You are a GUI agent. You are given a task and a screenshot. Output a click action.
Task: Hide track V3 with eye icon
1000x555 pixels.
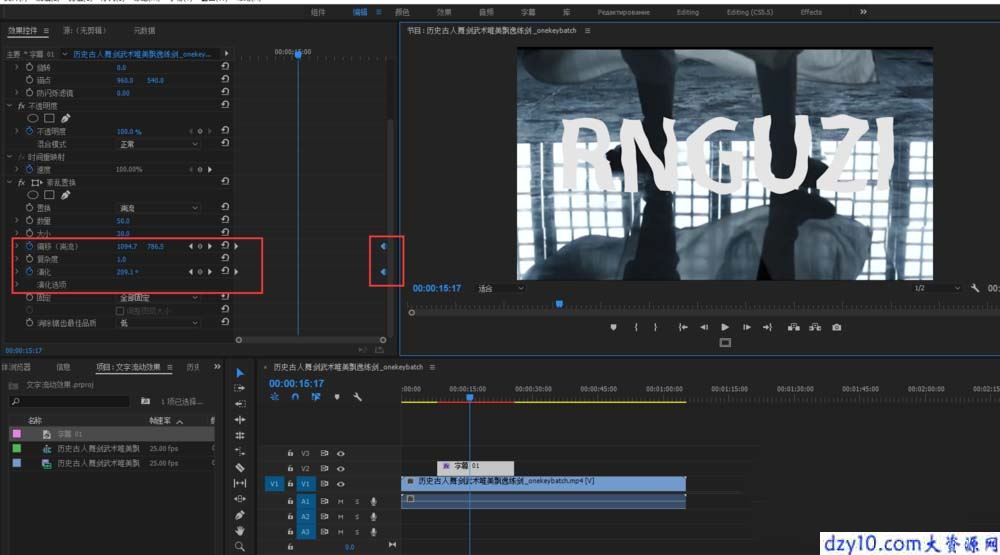[341, 454]
